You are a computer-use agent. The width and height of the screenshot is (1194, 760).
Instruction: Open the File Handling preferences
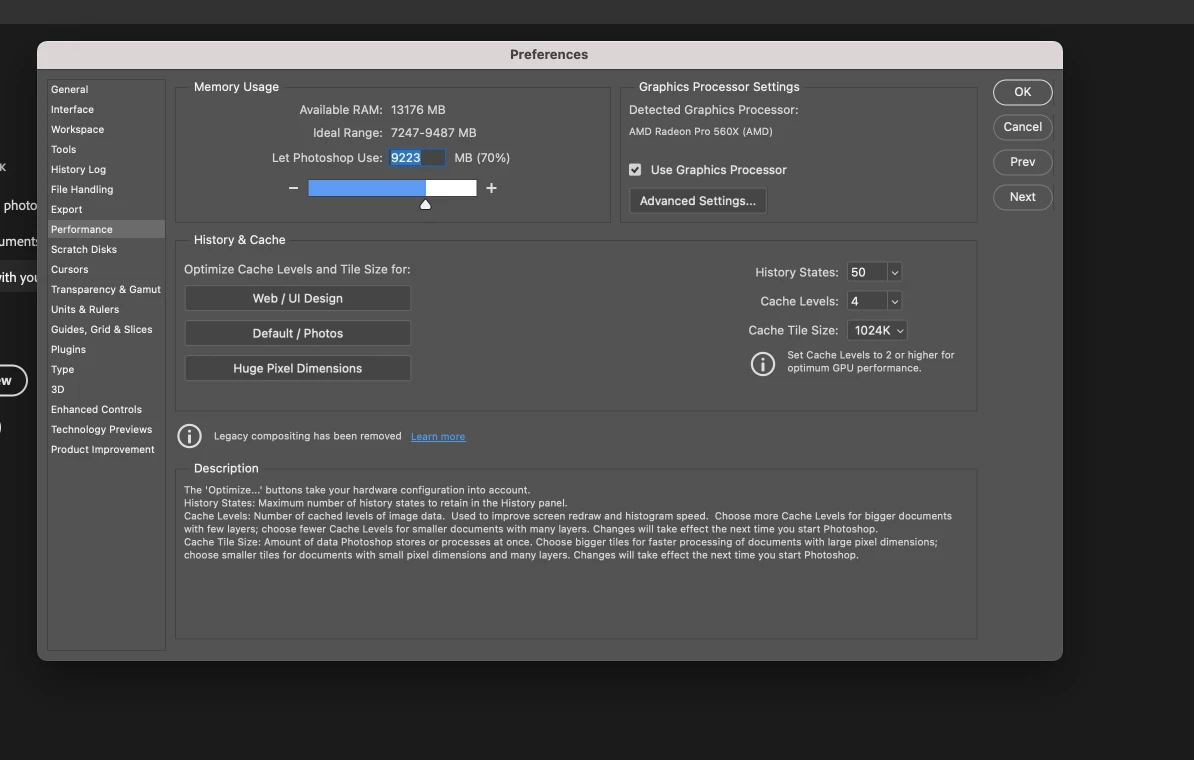[106, 190]
